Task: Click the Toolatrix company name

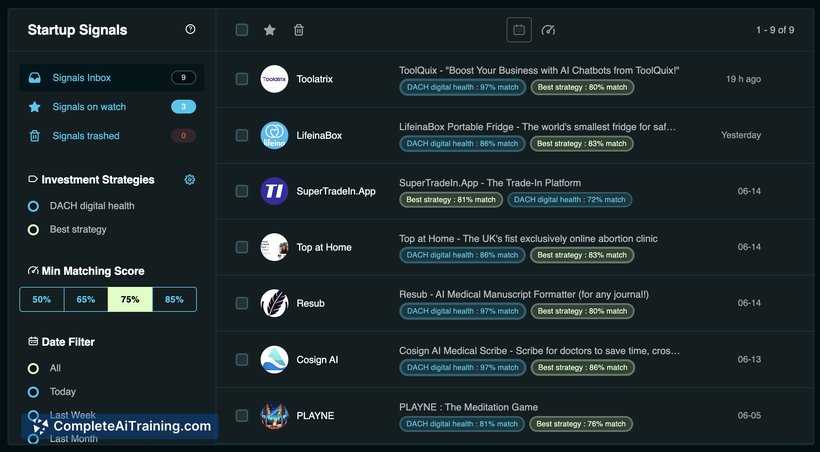Action: [315, 79]
